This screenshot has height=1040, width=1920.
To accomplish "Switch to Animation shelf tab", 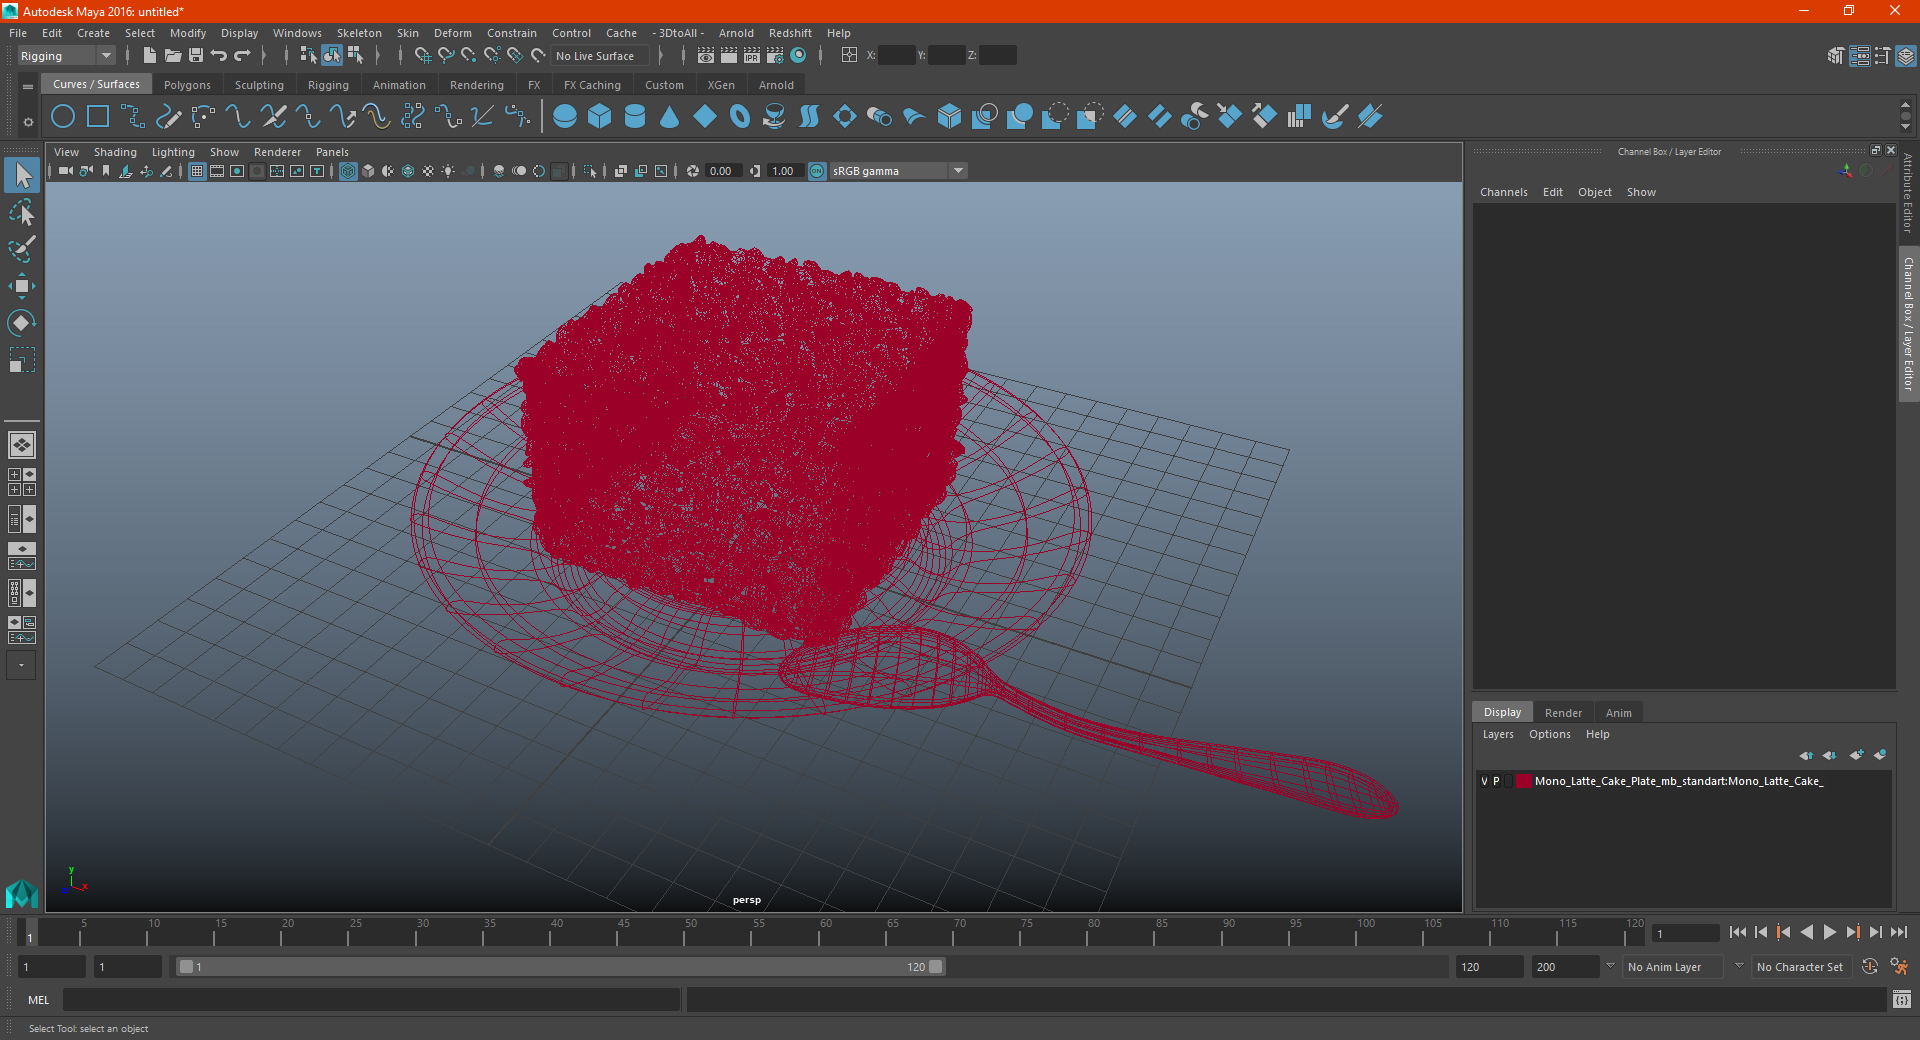I will point(399,85).
